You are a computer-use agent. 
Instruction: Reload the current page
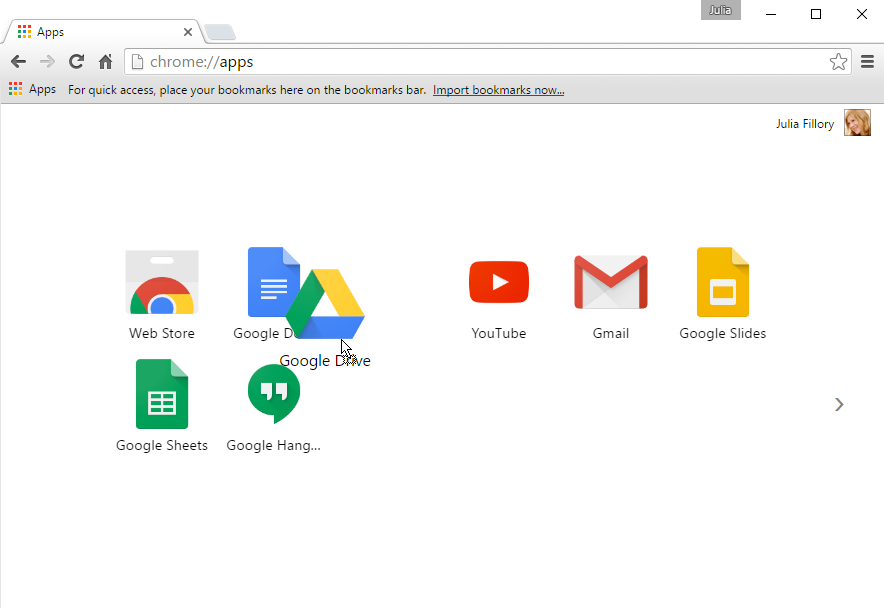tap(76, 62)
